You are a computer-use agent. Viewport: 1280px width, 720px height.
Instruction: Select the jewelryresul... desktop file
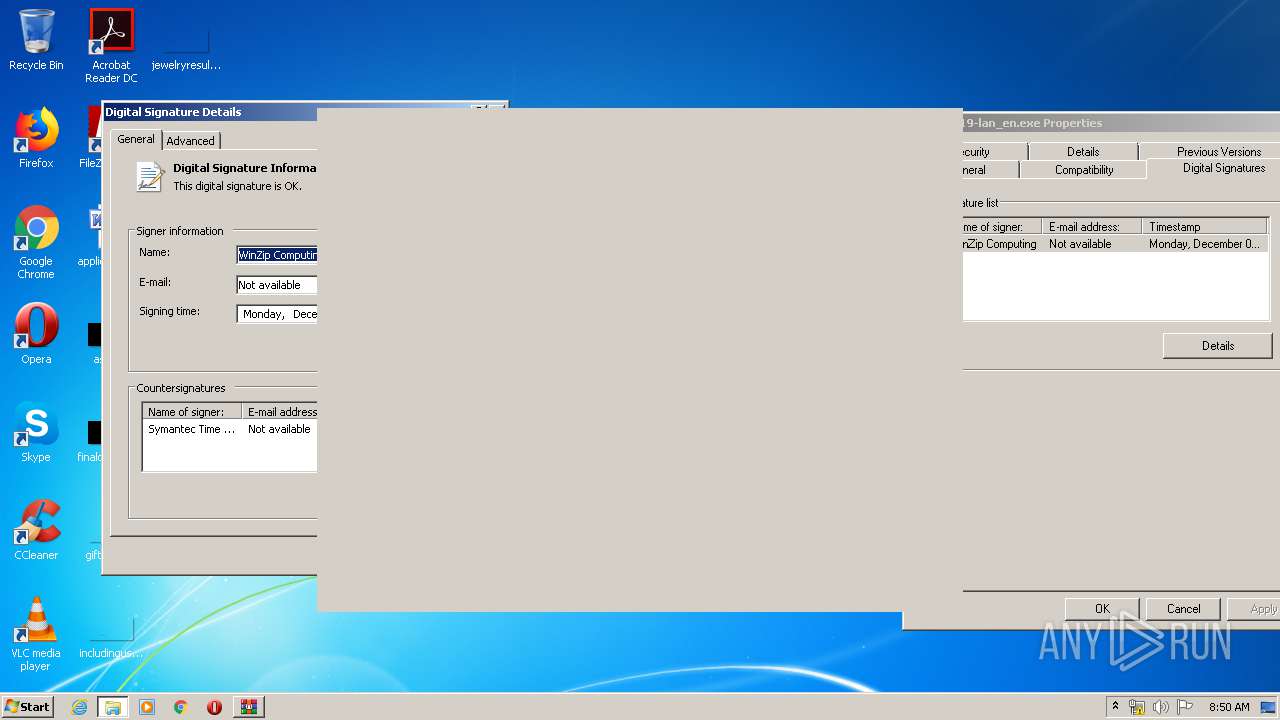tap(186, 46)
